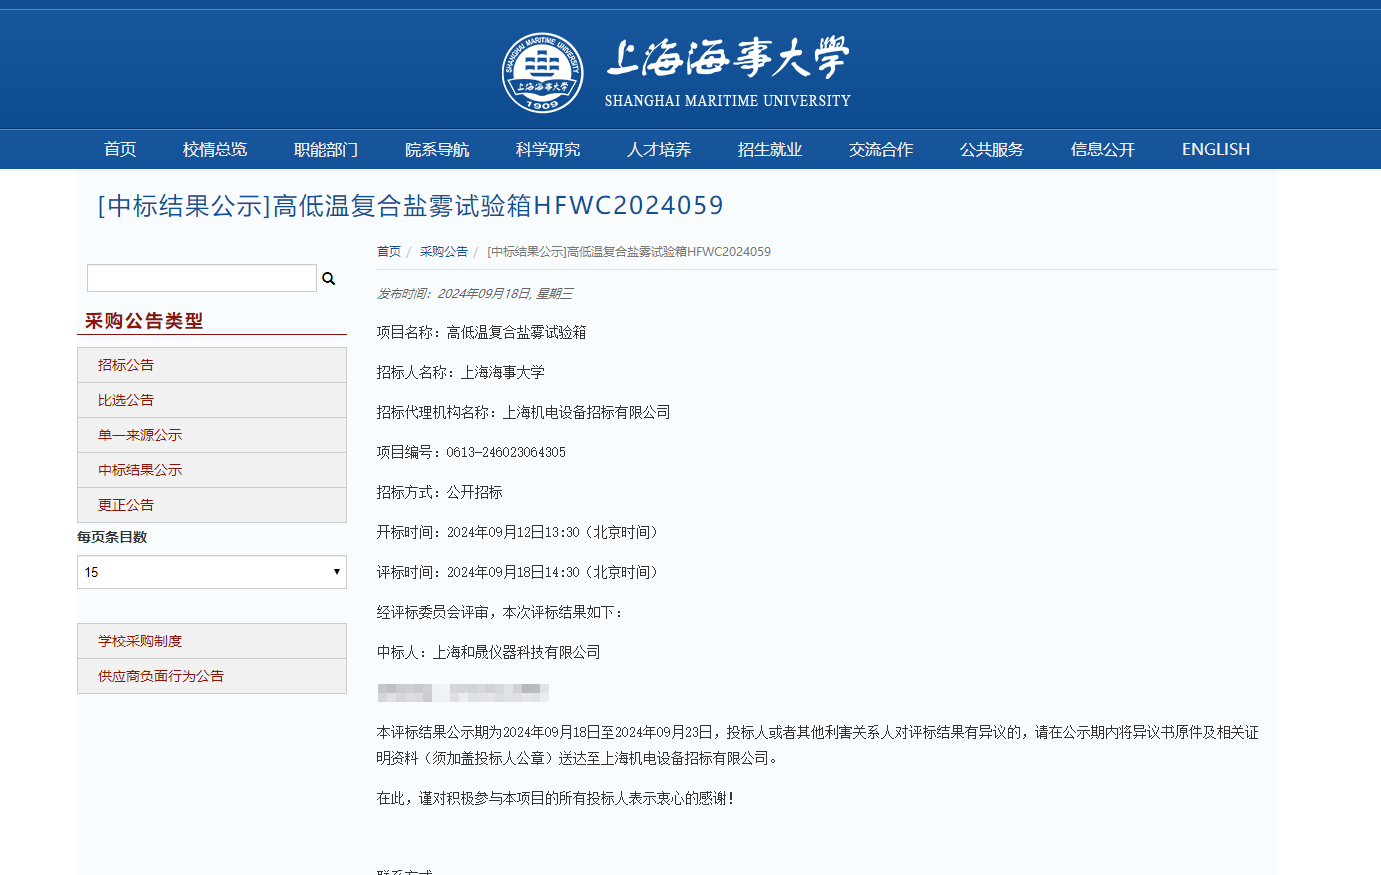Select 比选公告 in the sidebar
The height and width of the screenshot is (875, 1381).
point(212,400)
